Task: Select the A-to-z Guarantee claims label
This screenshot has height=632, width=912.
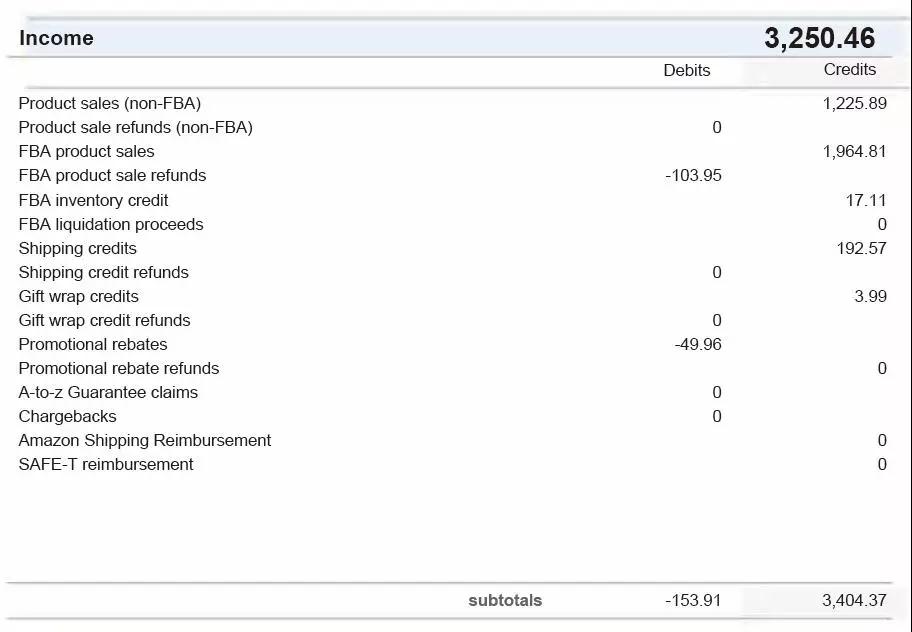Action: [108, 392]
